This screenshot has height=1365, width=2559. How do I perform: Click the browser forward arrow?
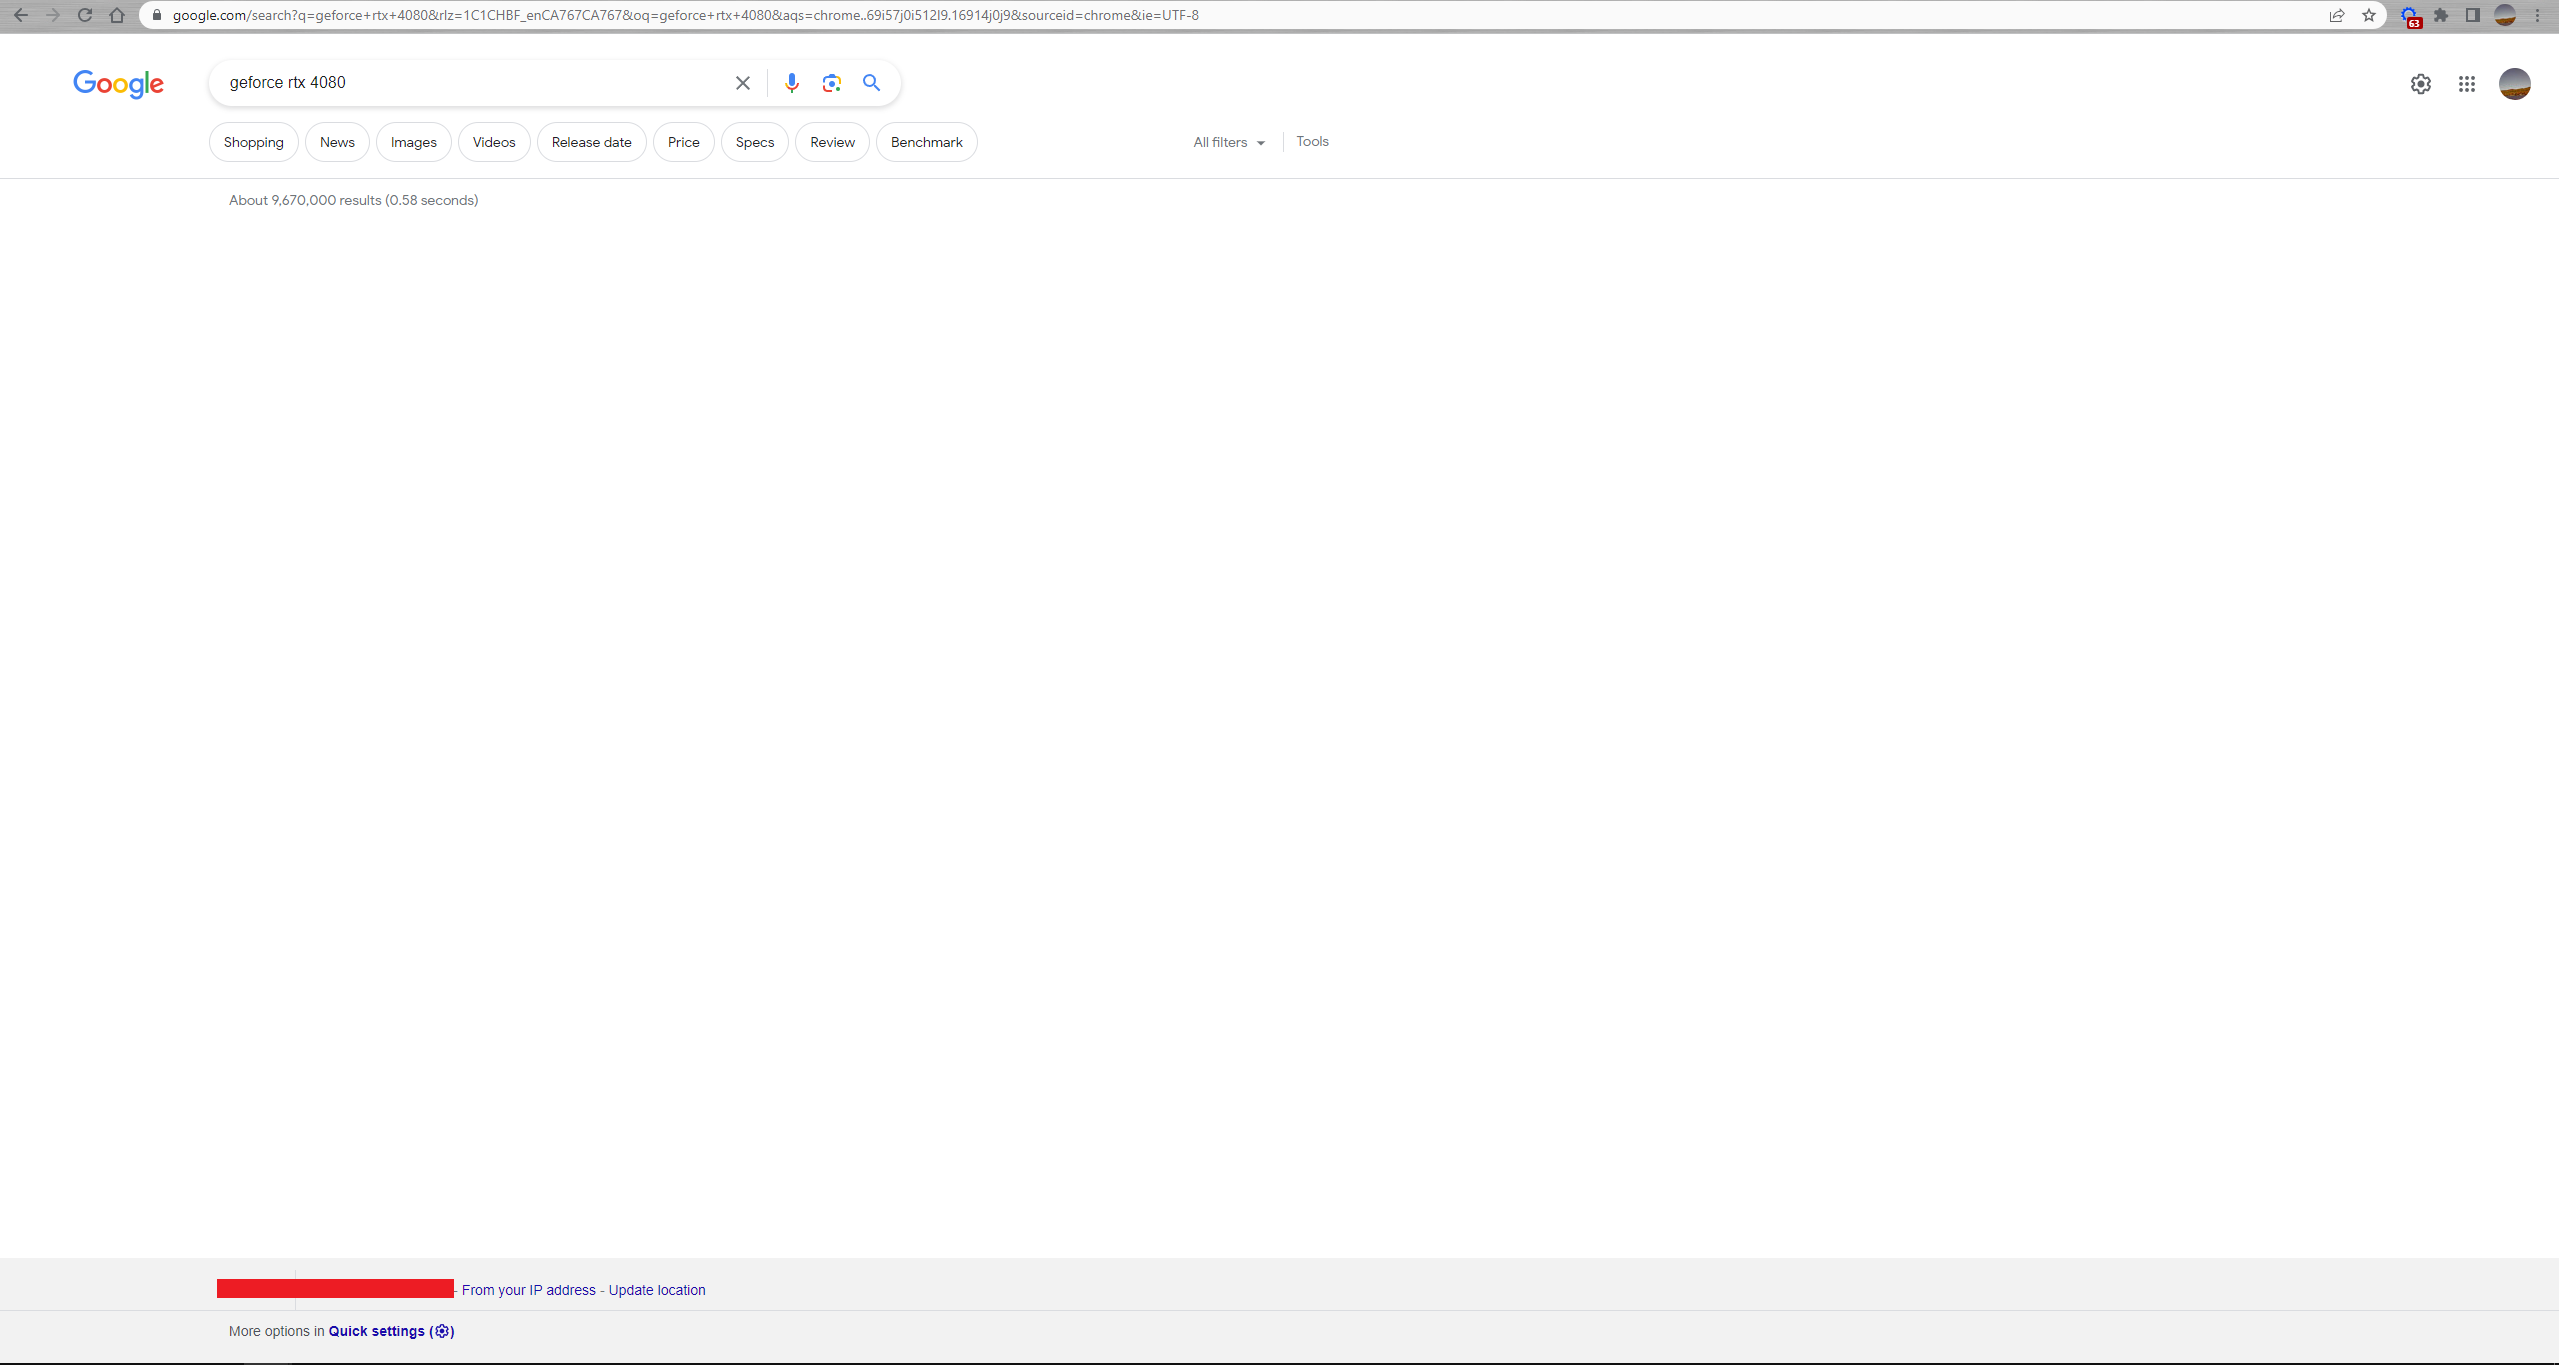coord(53,15)
